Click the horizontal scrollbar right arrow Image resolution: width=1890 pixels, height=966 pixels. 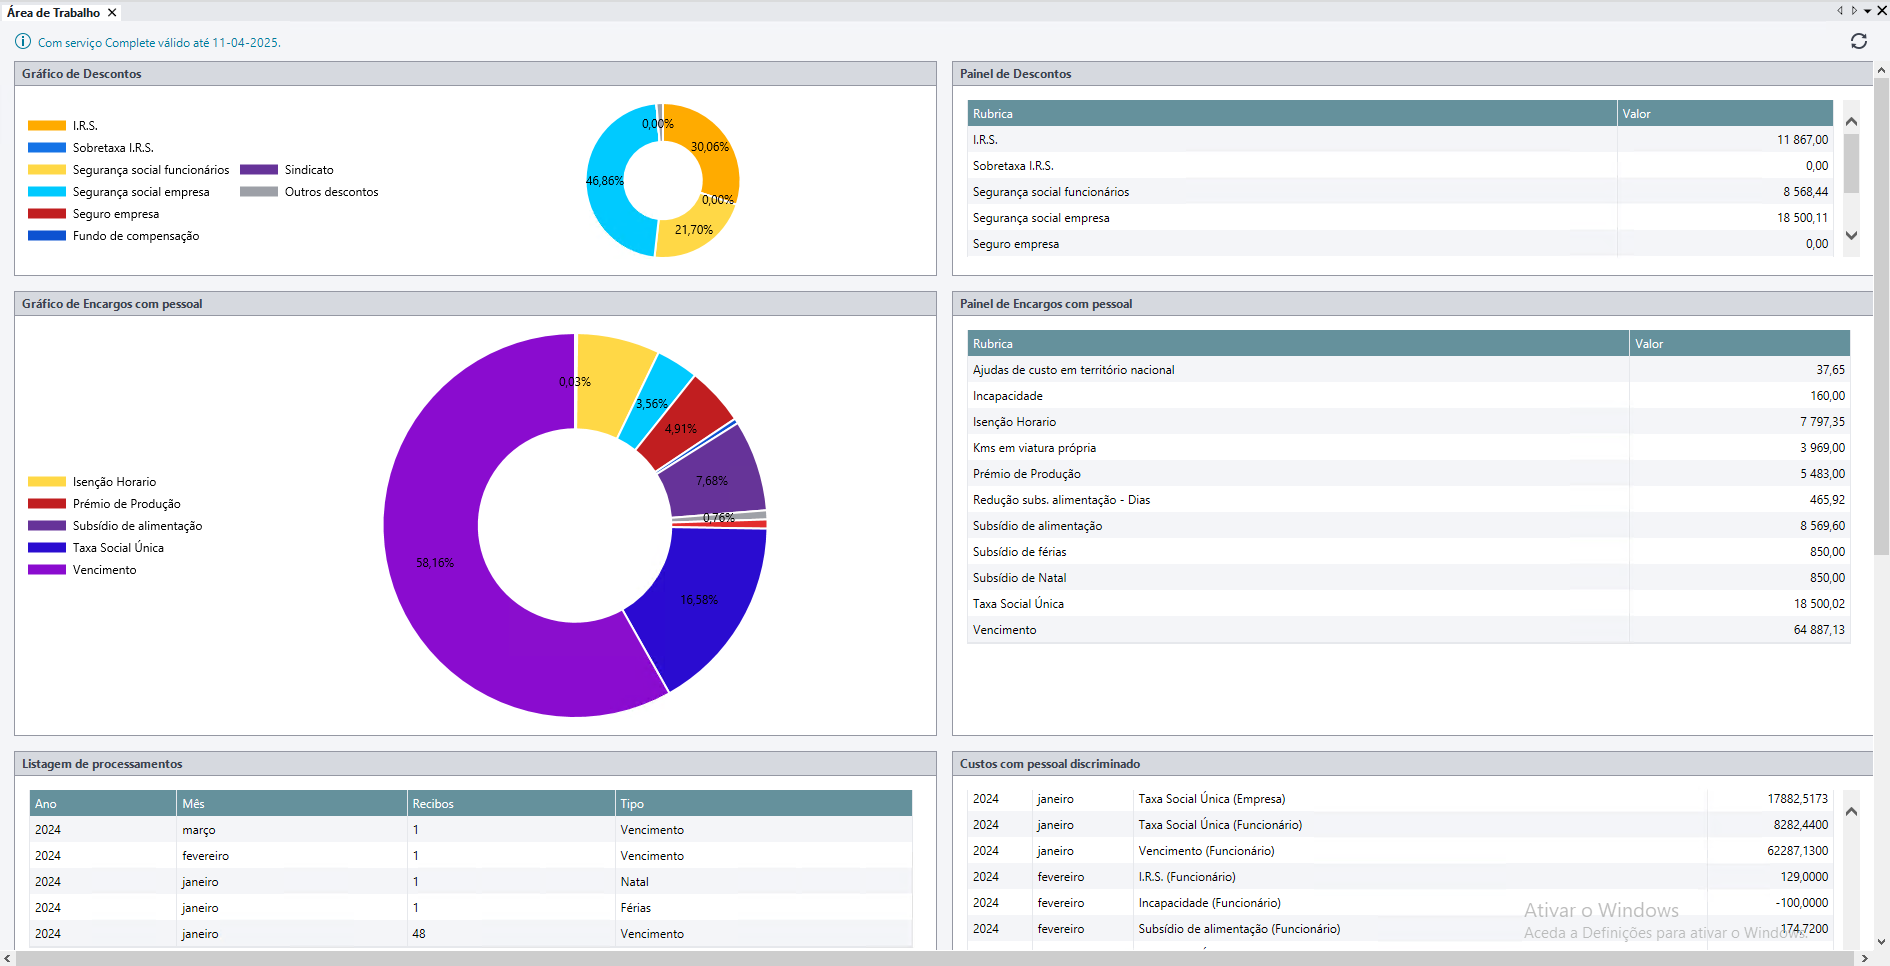click(1864, 958)
